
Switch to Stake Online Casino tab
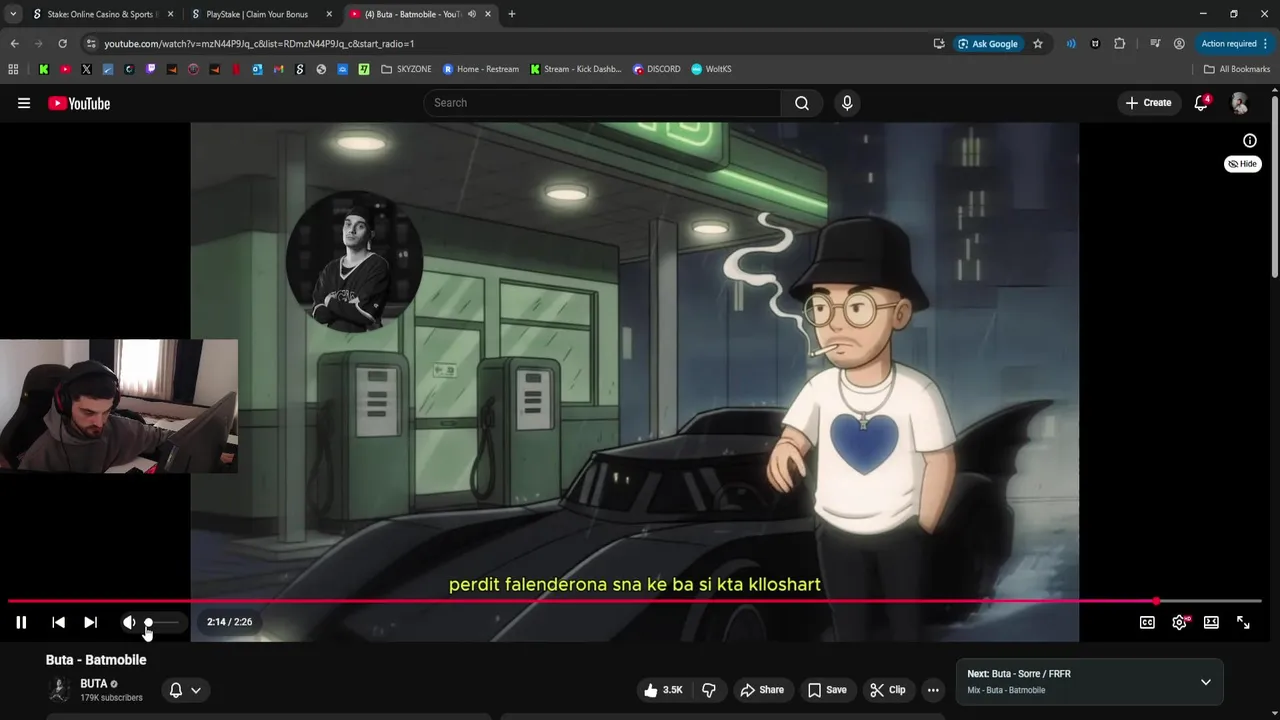click(103, 14)
